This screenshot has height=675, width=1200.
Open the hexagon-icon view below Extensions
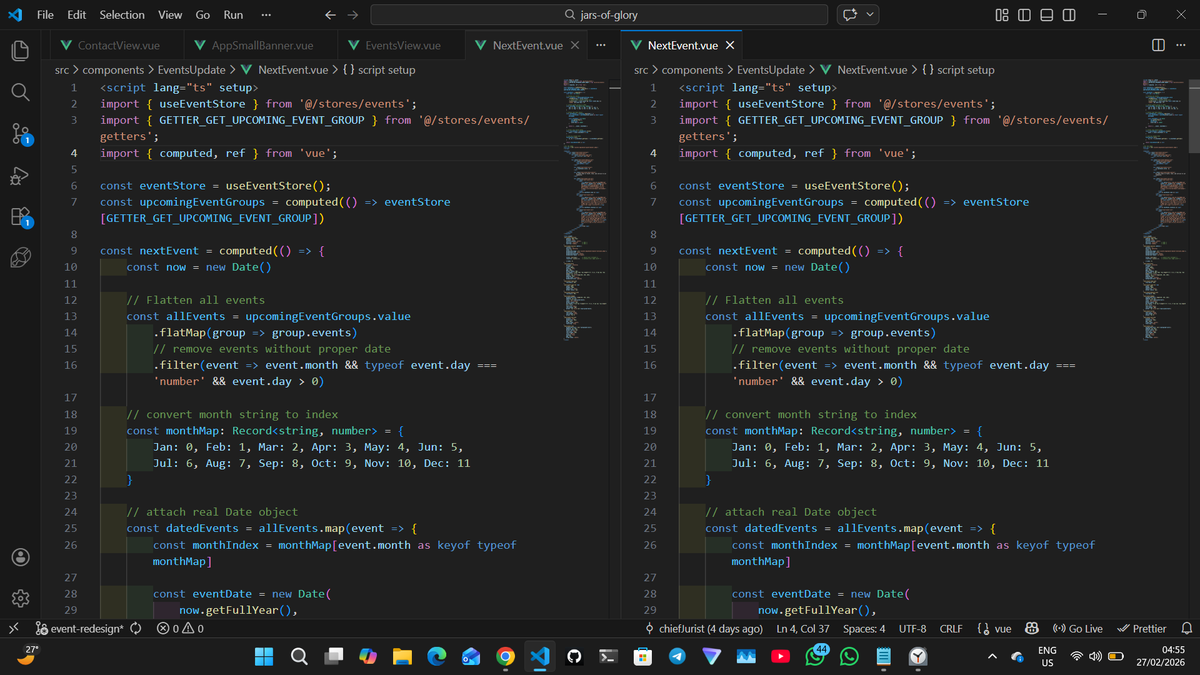20,258
